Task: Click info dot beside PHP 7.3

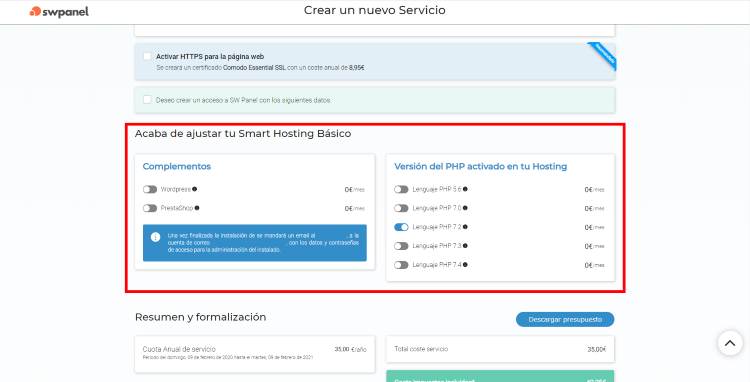Action: (465, 245)
